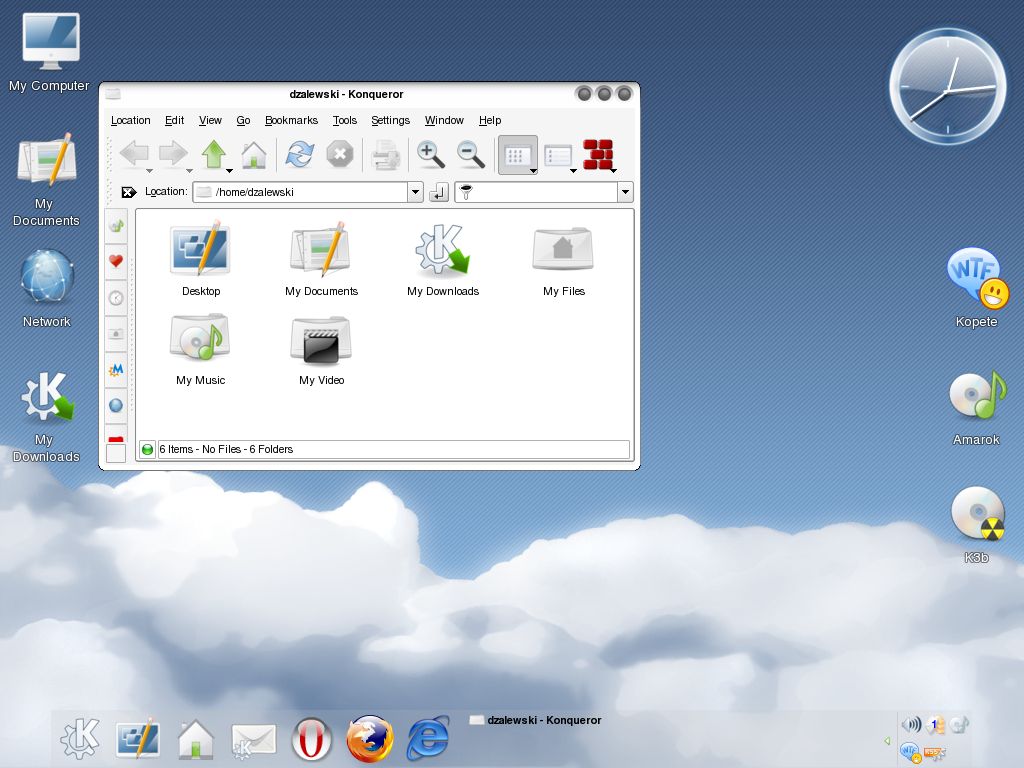Open the View menu

click(x=210, y=120)
